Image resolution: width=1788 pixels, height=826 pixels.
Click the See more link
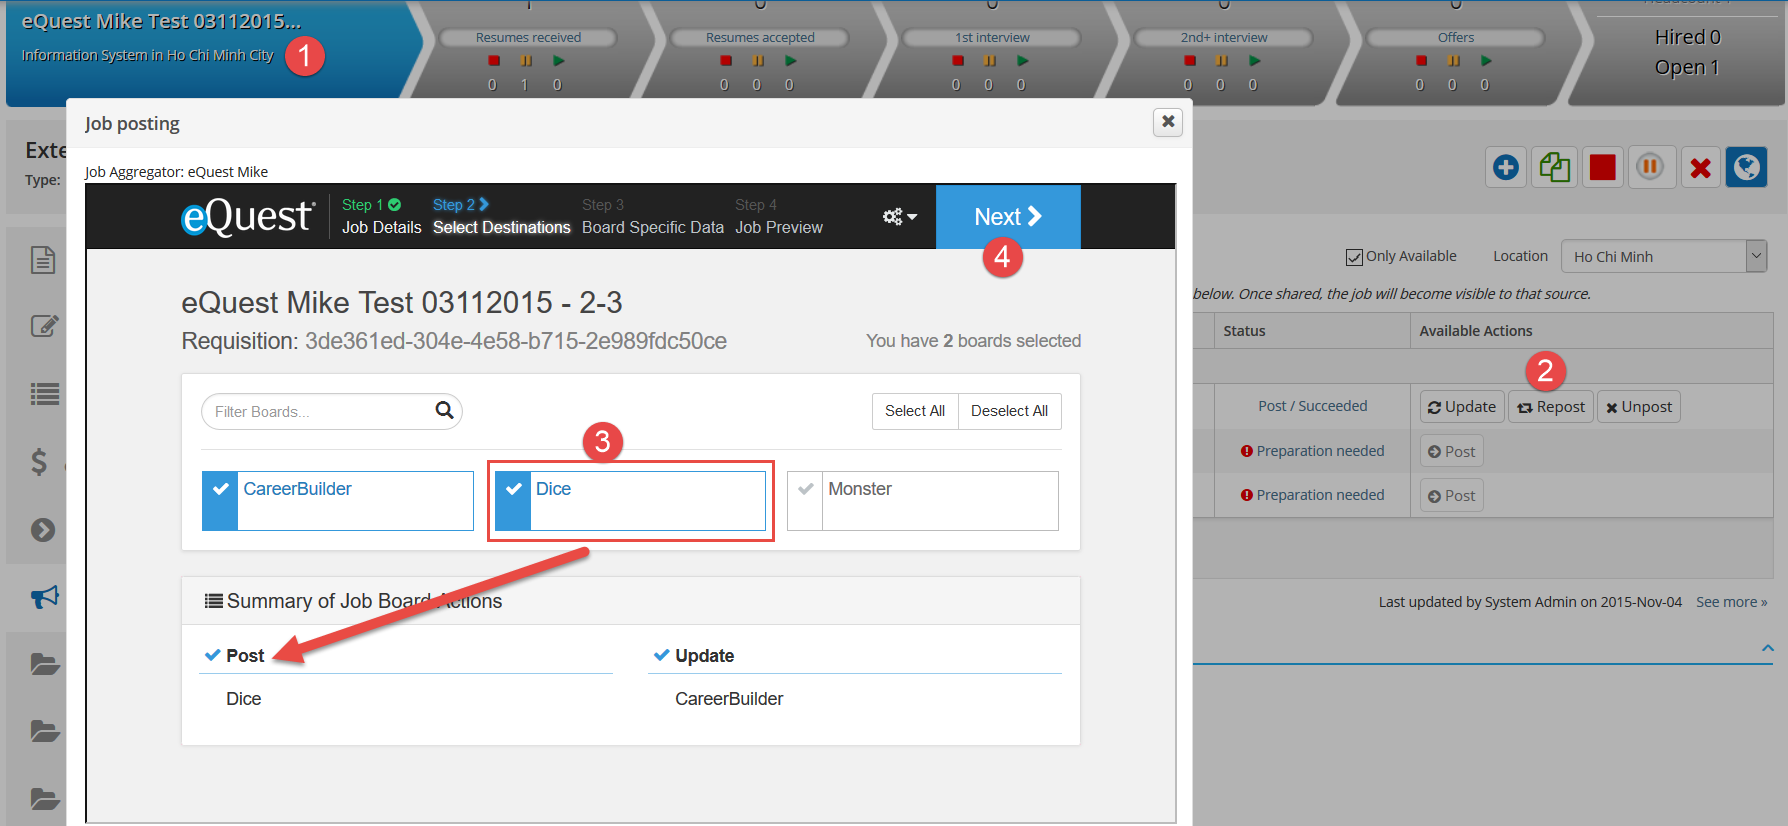[x=1731, y=602]
